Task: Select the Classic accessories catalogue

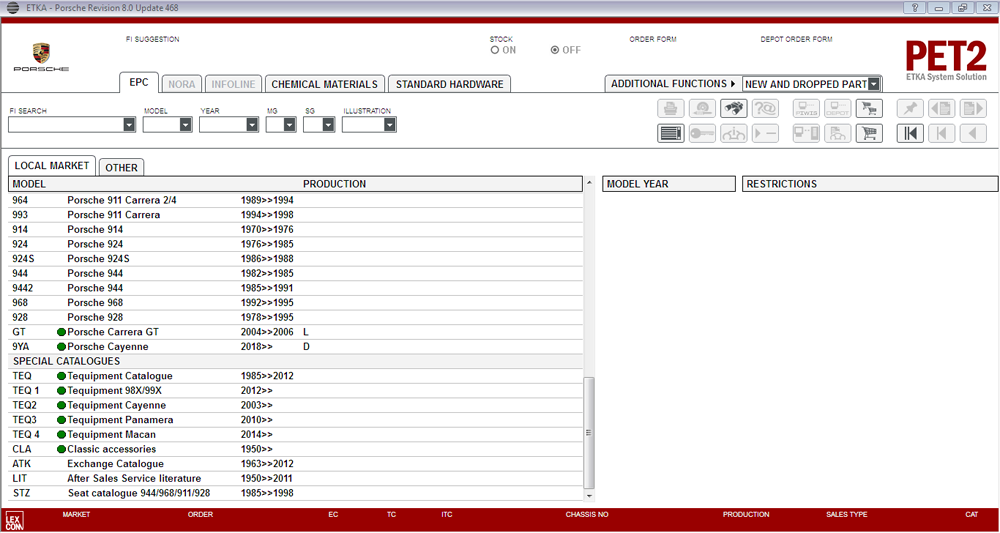Action: click(x=295, y=449)
